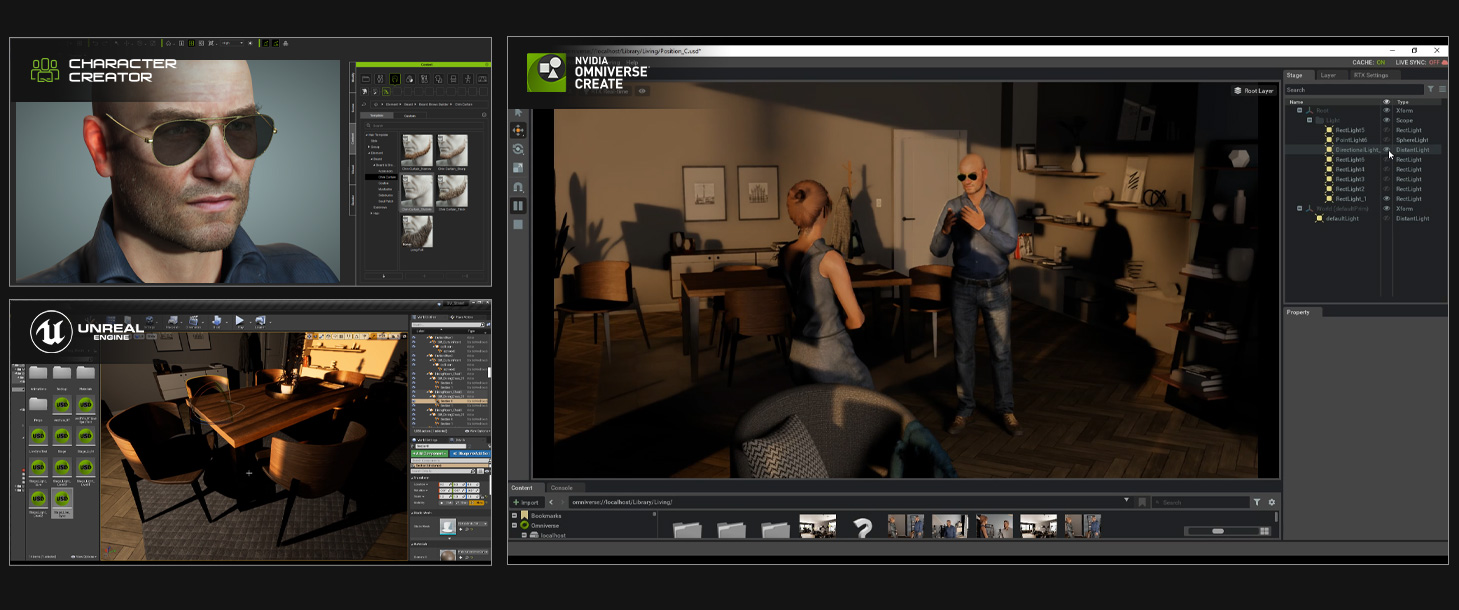The height and width of the screenshot is (610, 1459).
Task: Click the content browser settings gear
Action: coord(1270,502)
